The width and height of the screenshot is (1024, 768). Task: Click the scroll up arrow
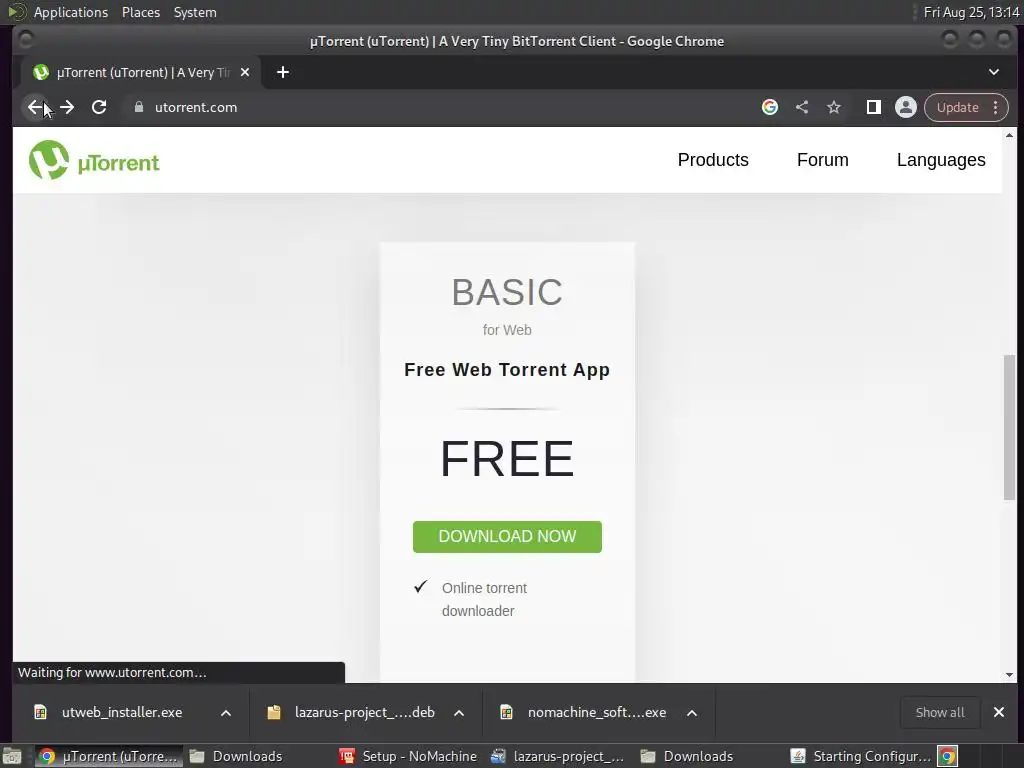(1010, 135)
